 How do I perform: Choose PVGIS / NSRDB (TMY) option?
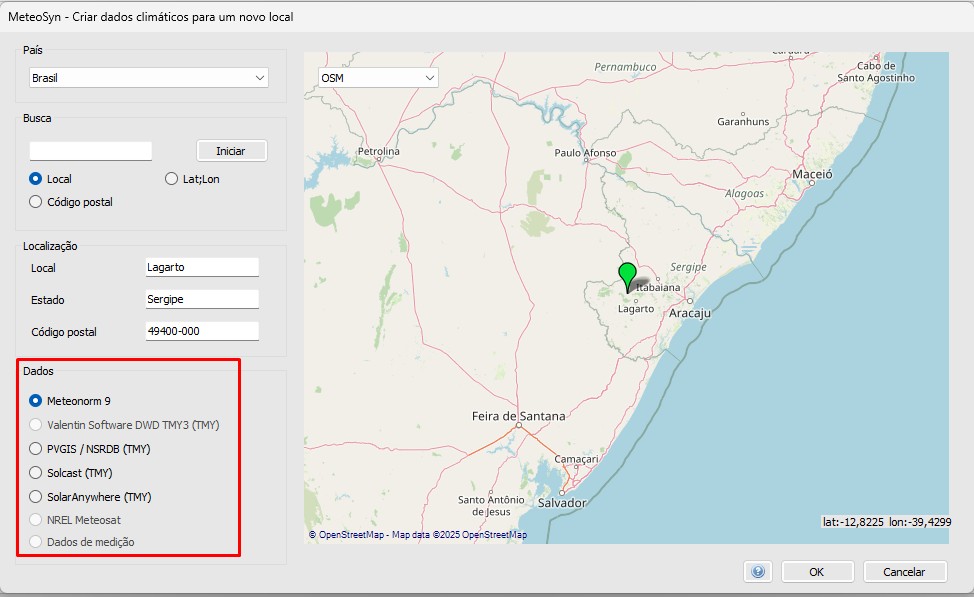tap(37, 449)
